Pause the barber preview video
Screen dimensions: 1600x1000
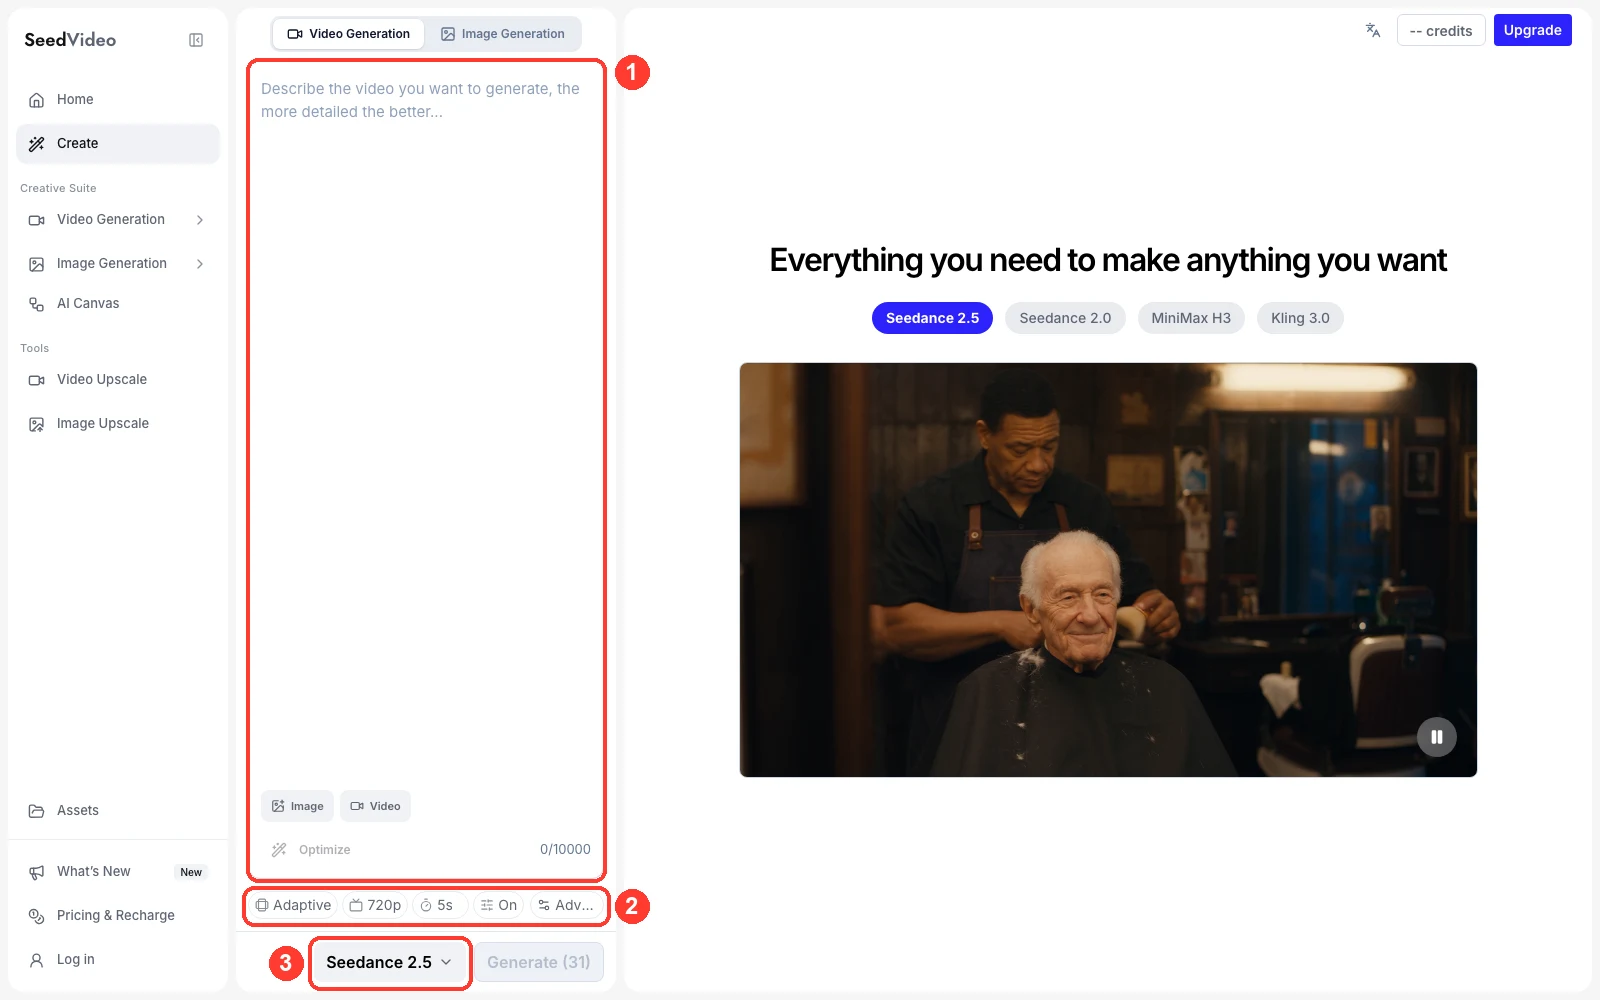click(x=1437, y=737)
